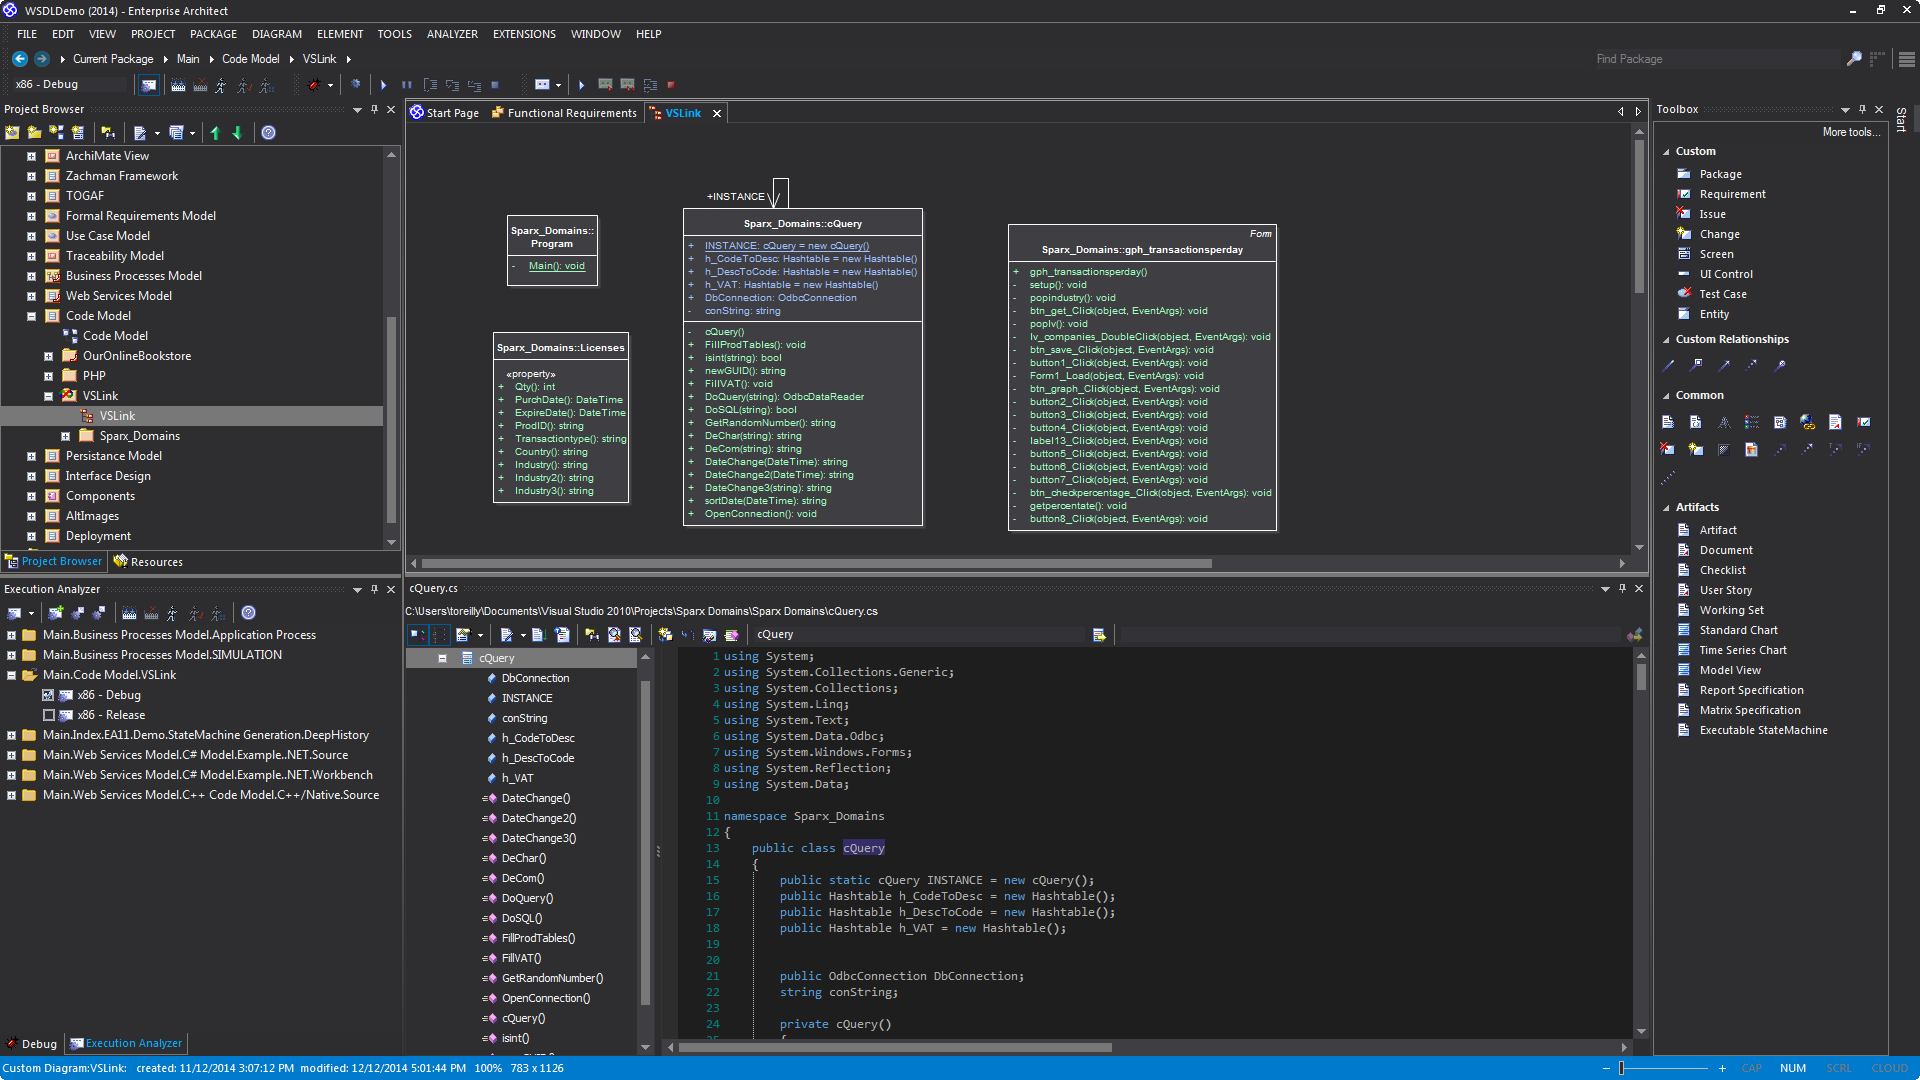The image size is (1920, 1080).
Task: Expand Main.Business Processes Model.SIMULATION node
Action: coord(11,655)
